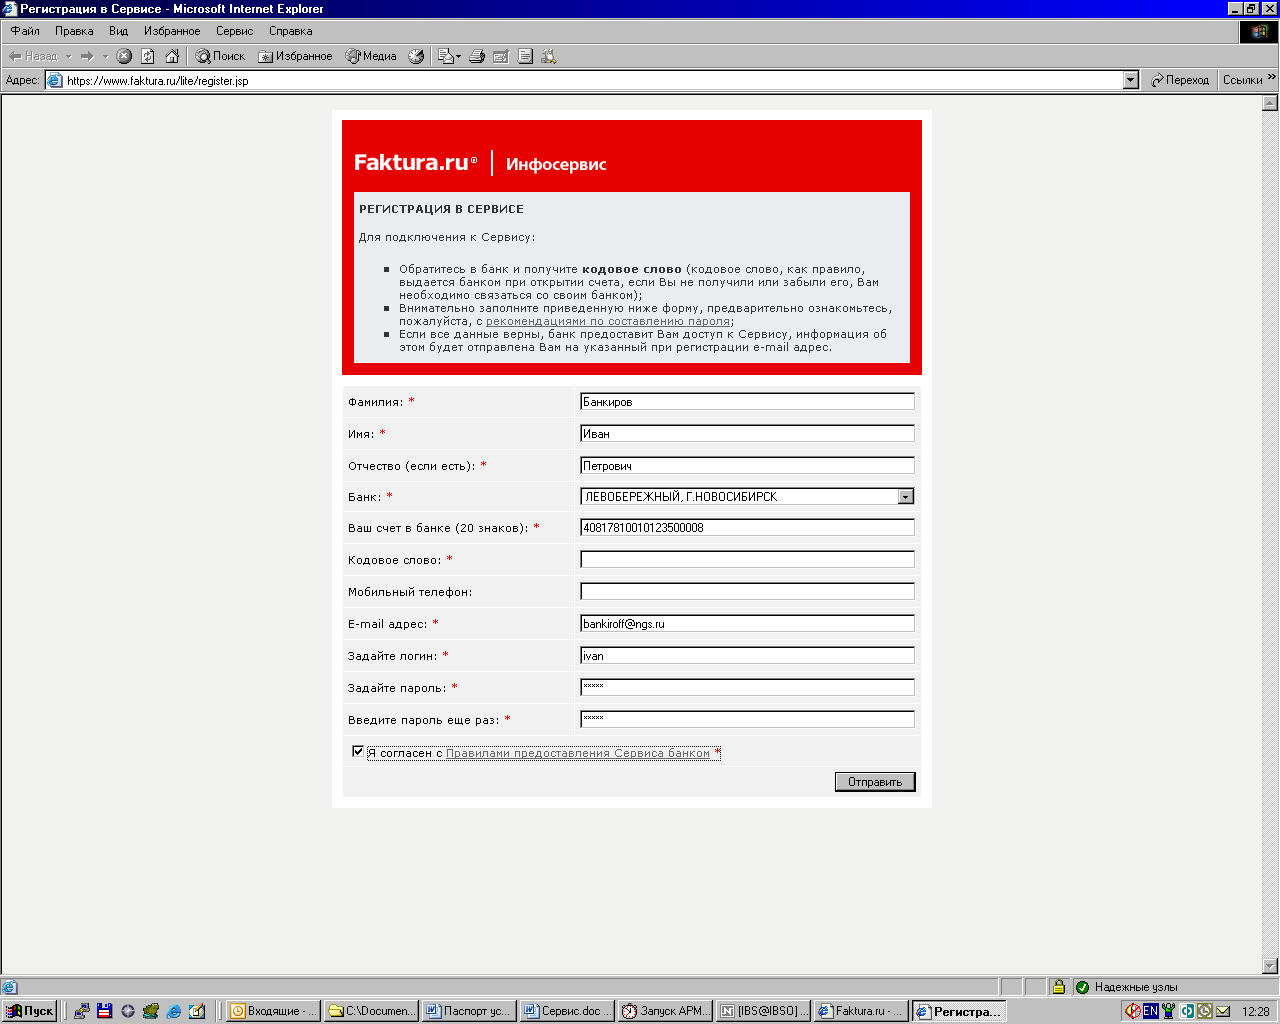
Task: Switch to Паспорт ус... Word document
Action: [469, 1011]
